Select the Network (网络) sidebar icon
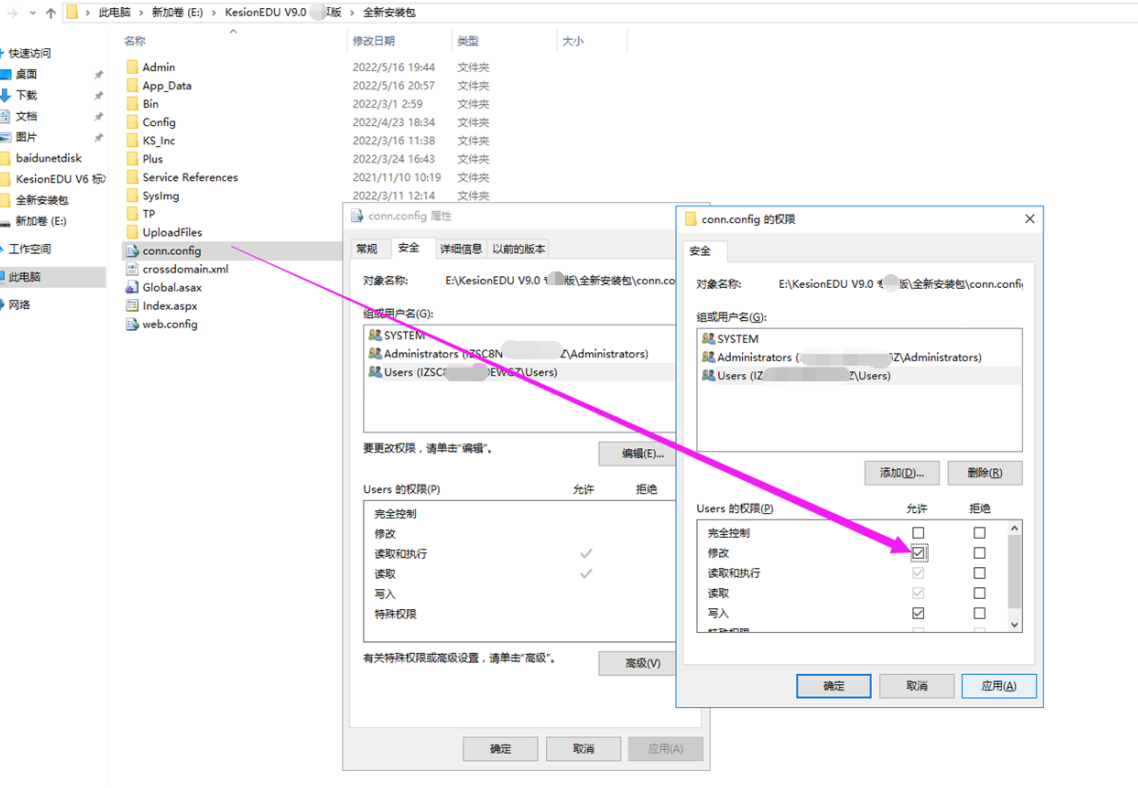This screenshot has height=788, width=1138. tap(19, 305)
